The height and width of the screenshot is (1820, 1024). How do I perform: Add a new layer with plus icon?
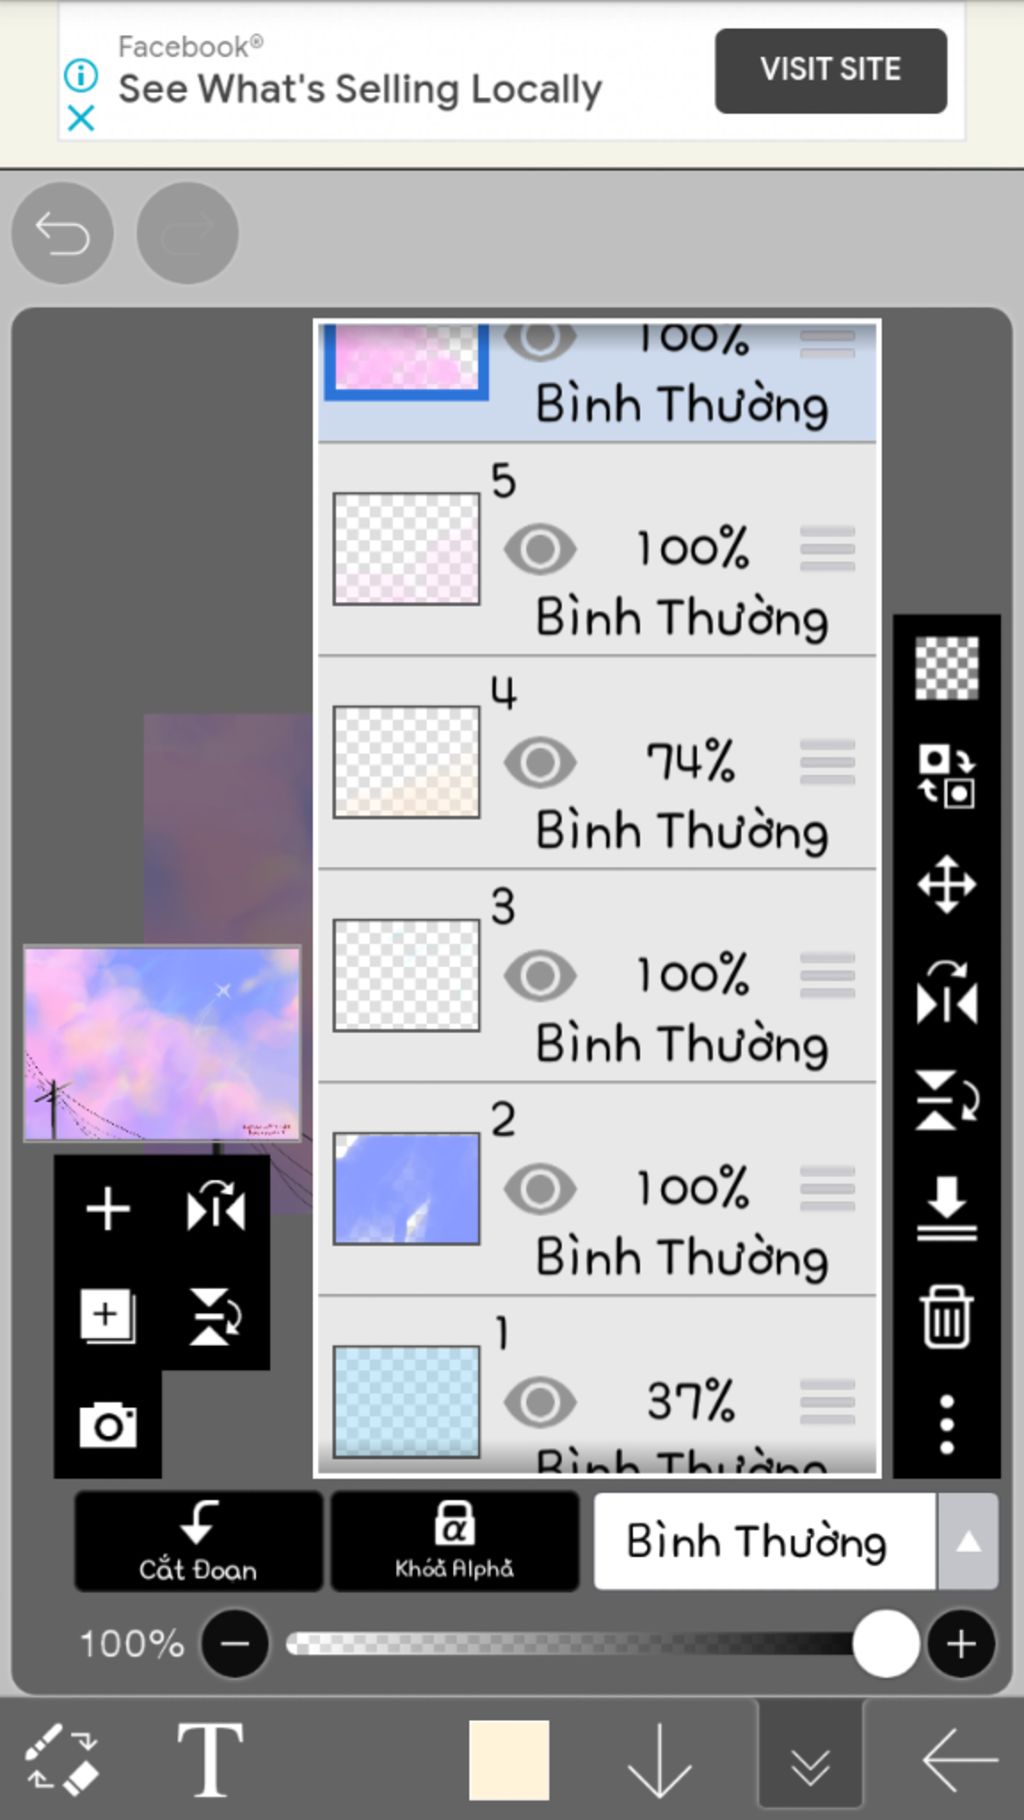pyautogui.click(x=108, y=1209)
